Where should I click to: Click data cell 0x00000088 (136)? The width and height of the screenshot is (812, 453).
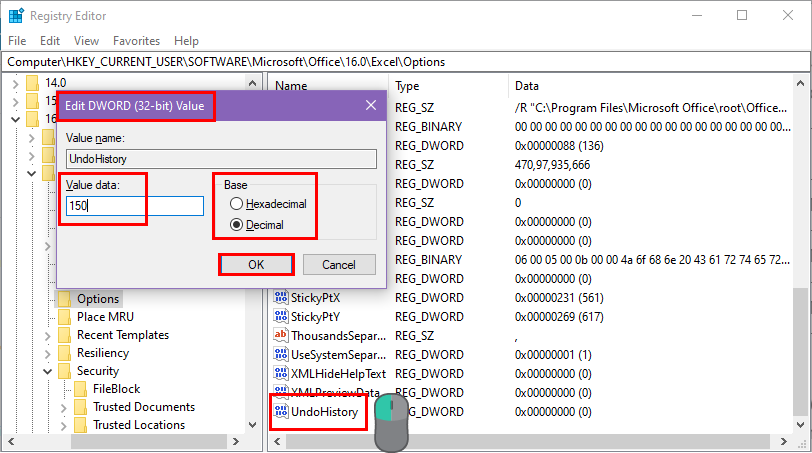[559, 146]
